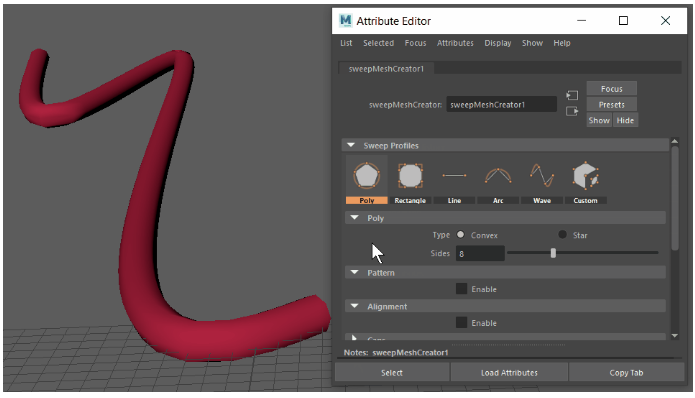Collapse the Poly section
This screenshot has width=695, height=398.
[x=355, y=218]
